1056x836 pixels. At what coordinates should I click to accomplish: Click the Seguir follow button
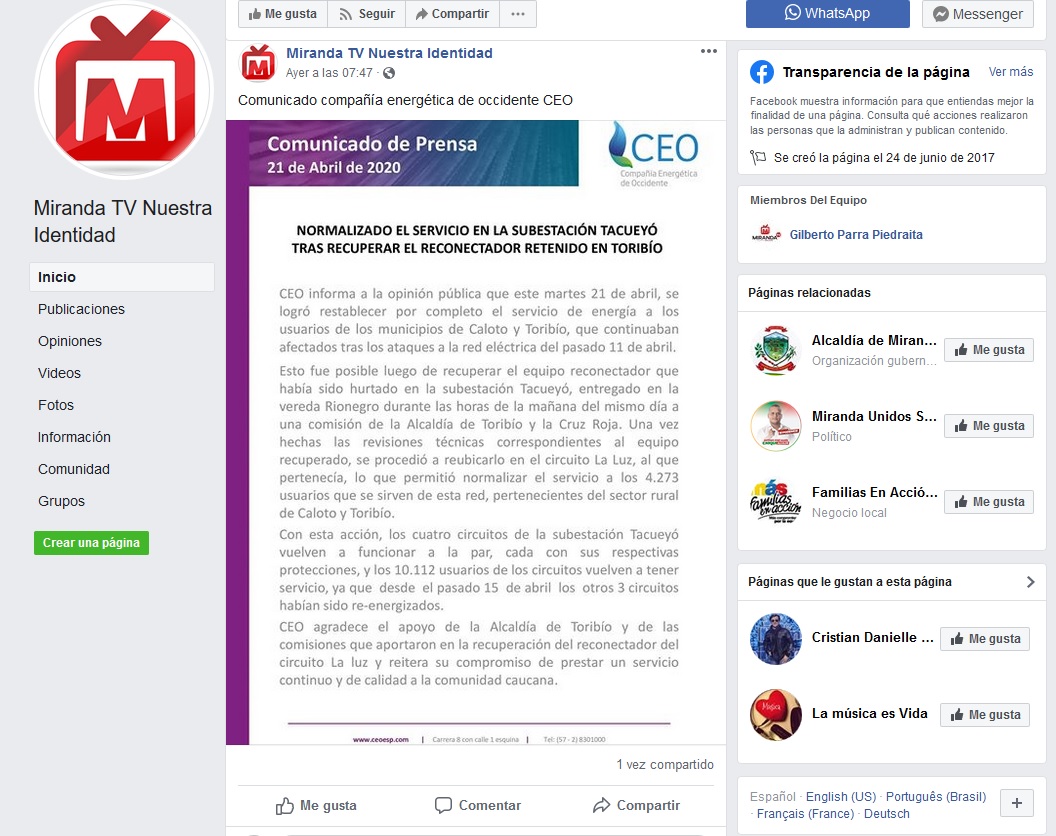[366, 13]
